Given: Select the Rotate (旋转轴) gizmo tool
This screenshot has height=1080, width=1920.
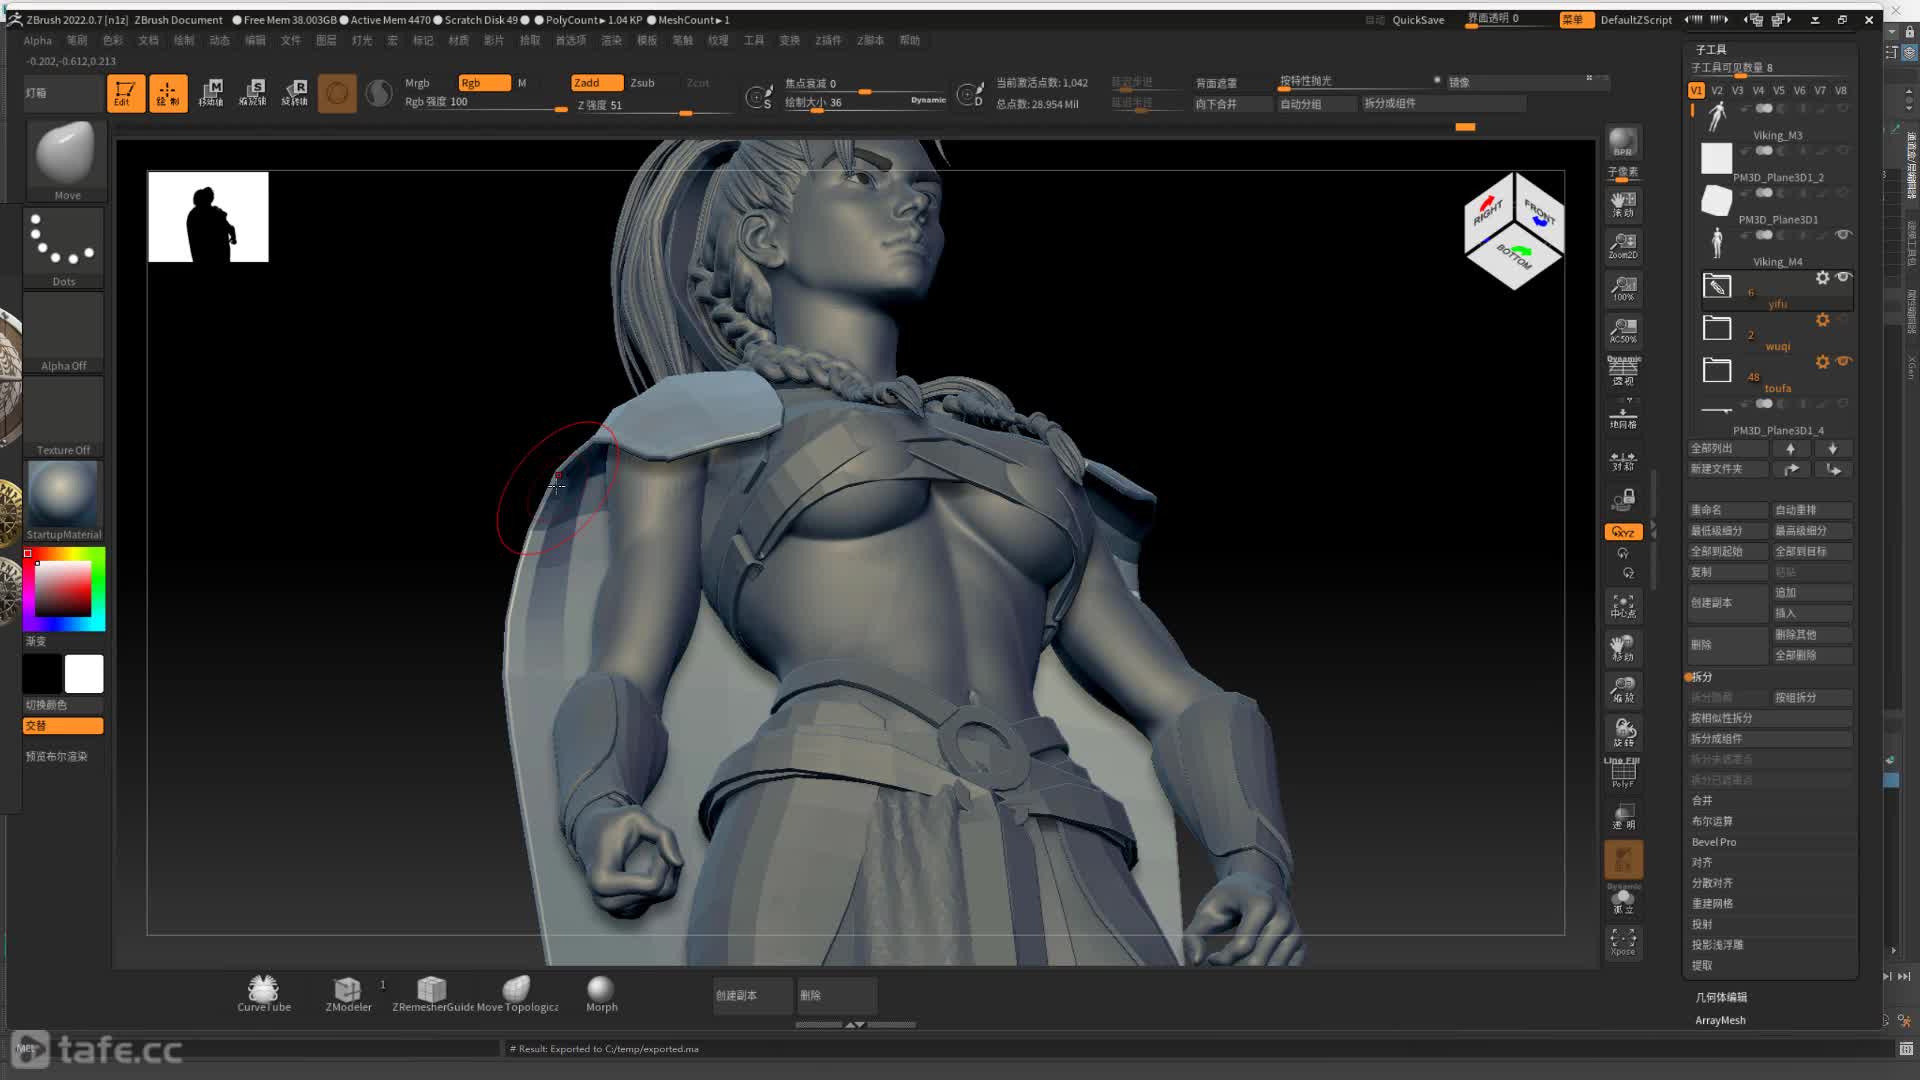Looking at the screenshot, I should tap(295, 93).
